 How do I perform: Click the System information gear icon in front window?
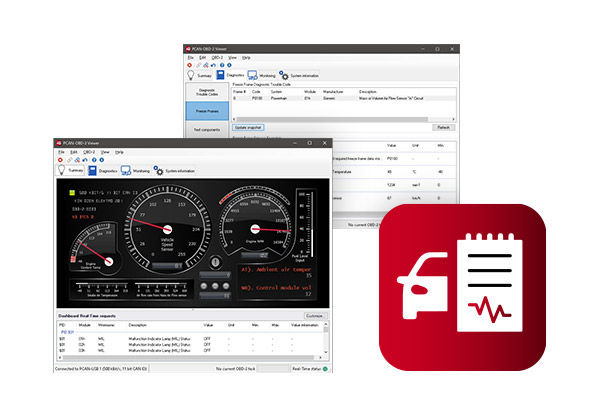coord(160,172)
